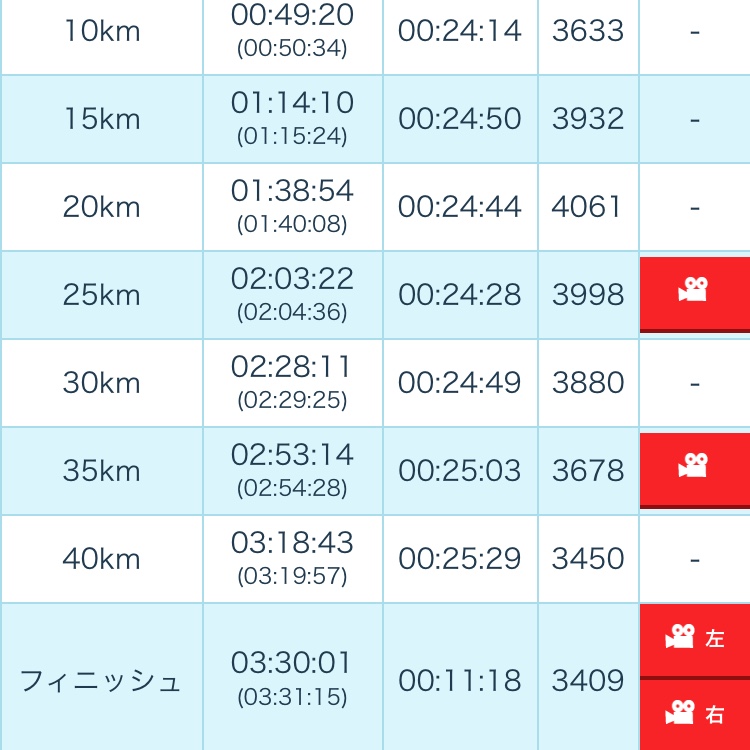The image size is (750, 750).
Task: Click the フィニッシュ row label
Action: [100, 681]
